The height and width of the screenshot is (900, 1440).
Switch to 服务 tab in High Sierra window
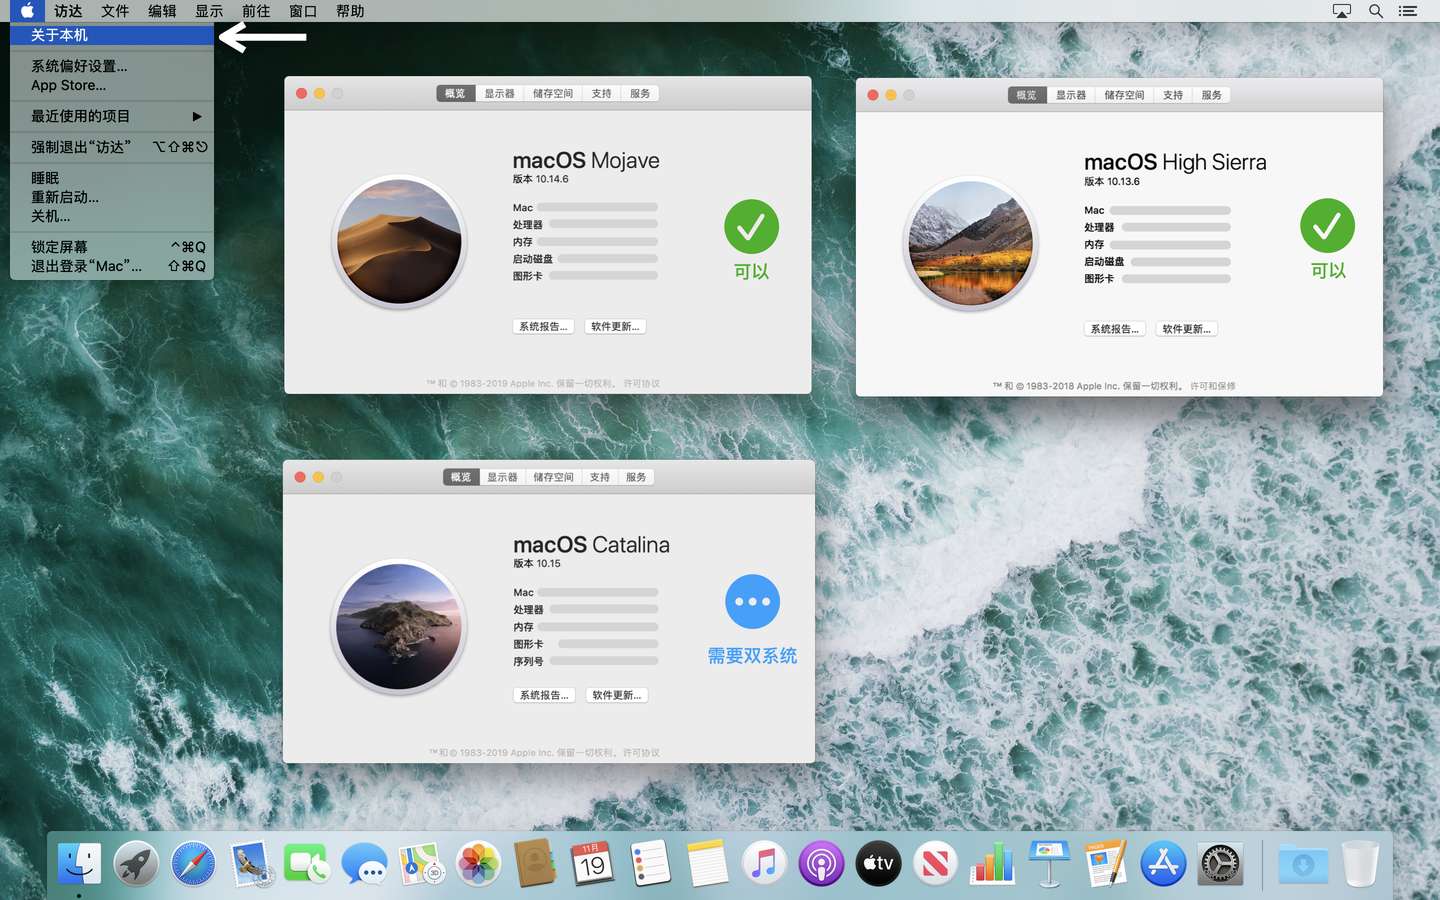(1212, 95)
